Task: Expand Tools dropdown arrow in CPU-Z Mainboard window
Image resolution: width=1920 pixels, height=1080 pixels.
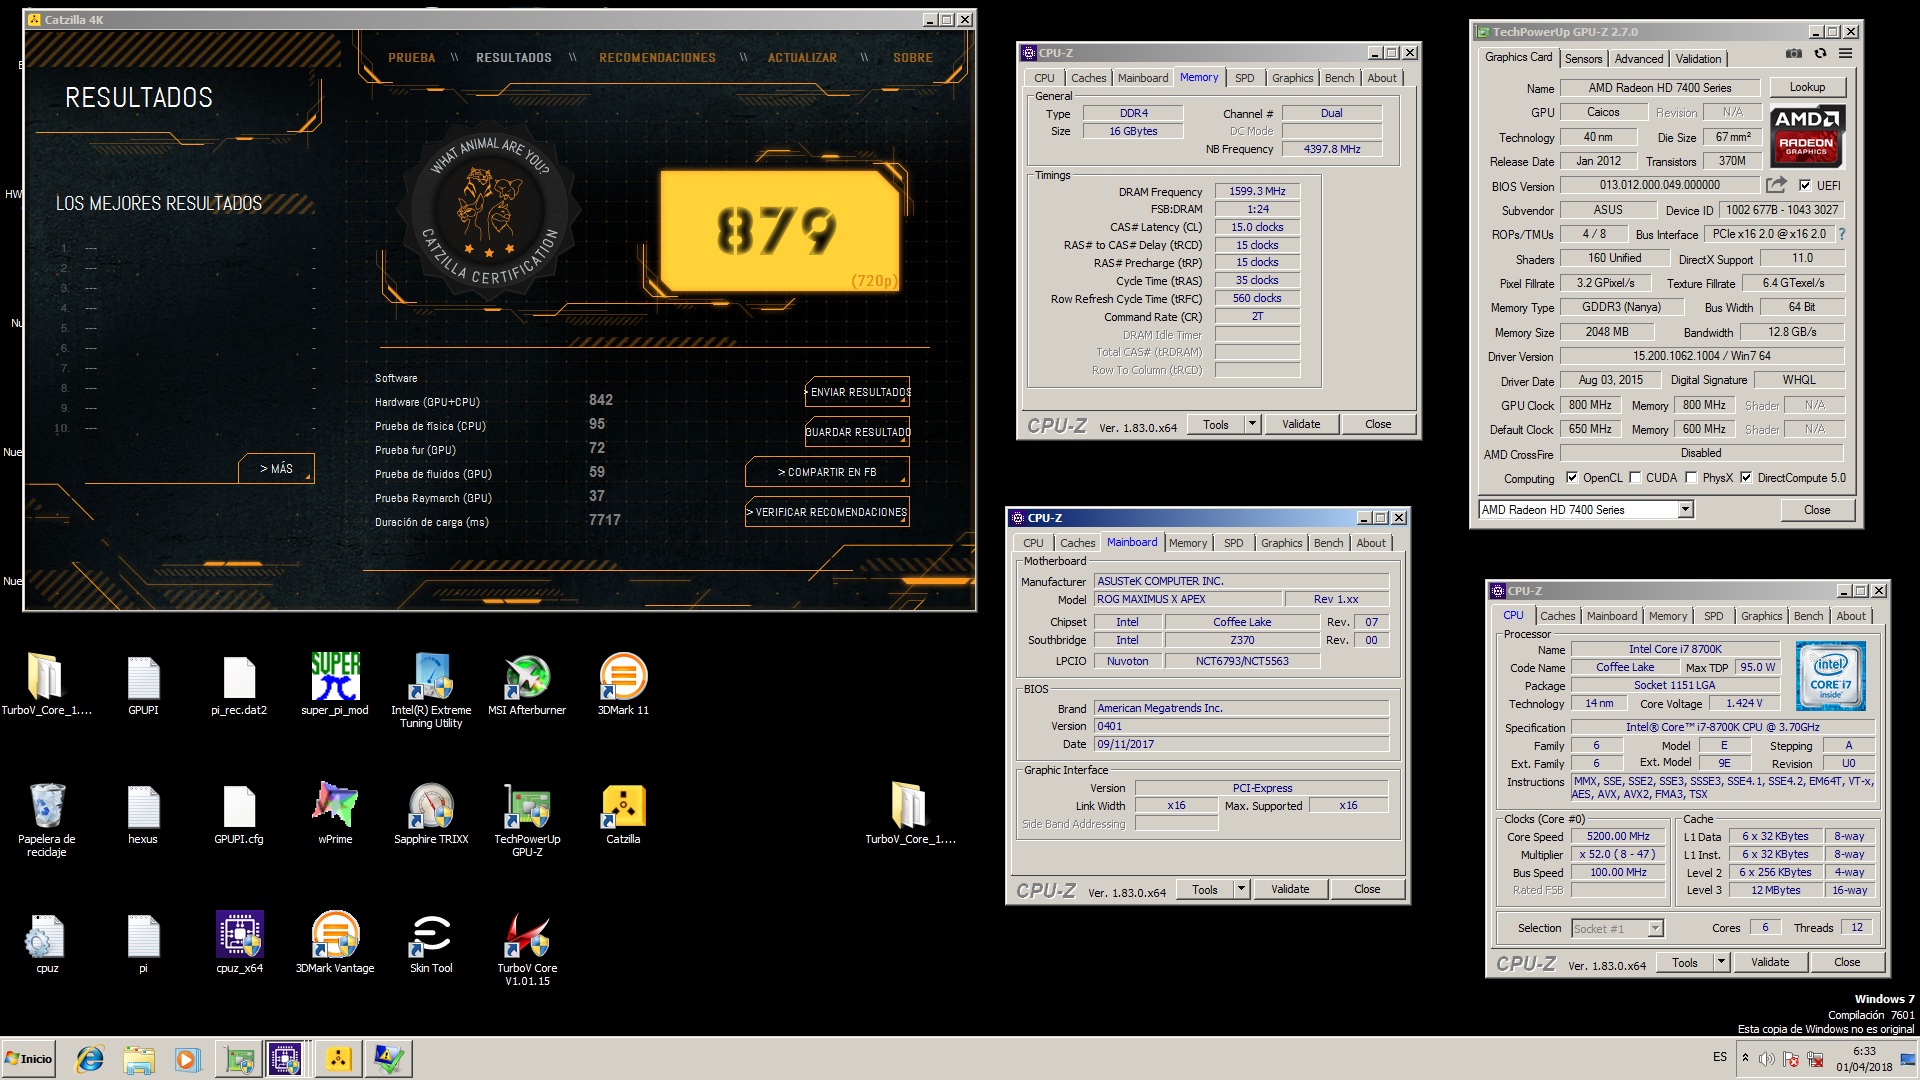Action: point(1240,889)
